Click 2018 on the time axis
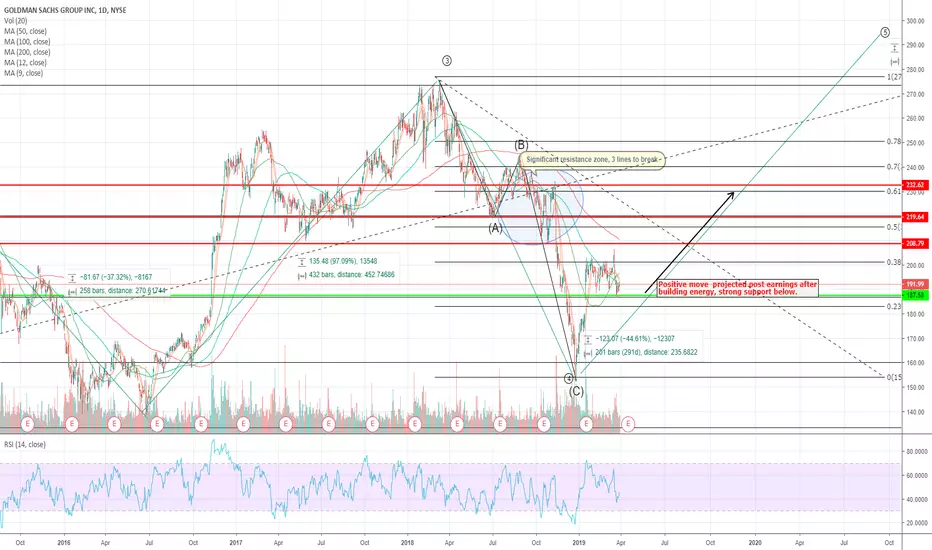The height and width of the screenshot is (550, 932). pos(407,543)
